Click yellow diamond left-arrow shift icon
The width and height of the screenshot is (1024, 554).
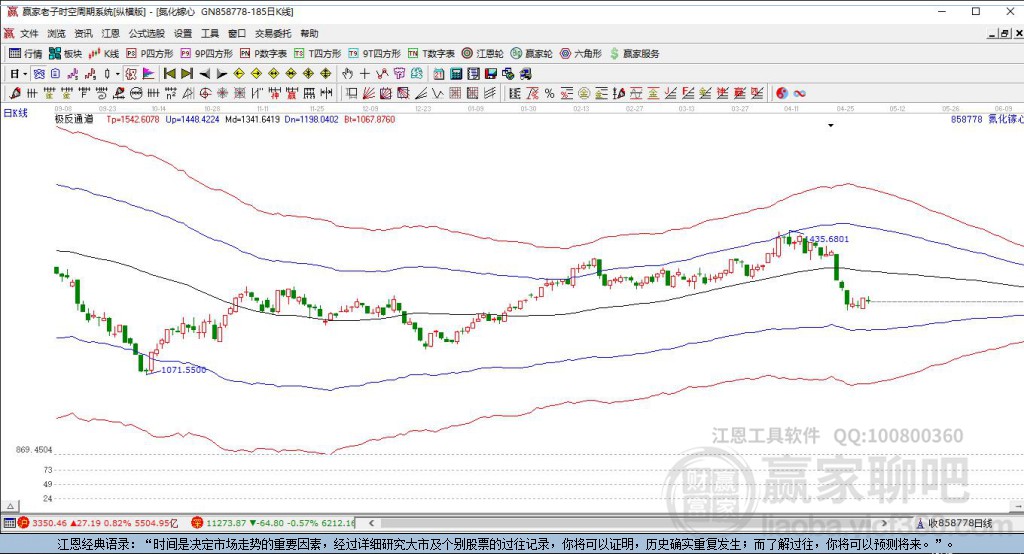[x=239, y=74]
